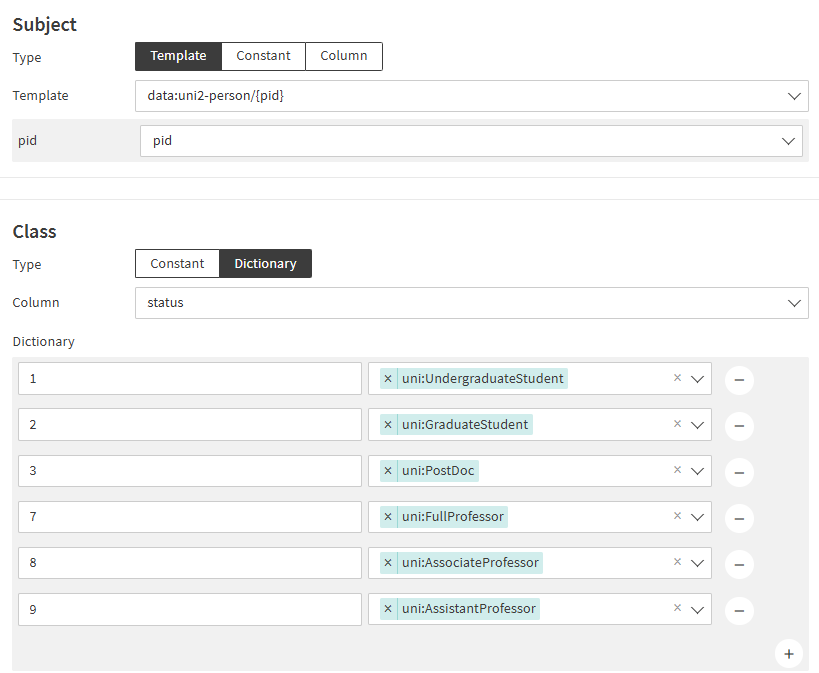Select the Dictionary class type tab
The image size is (819, 673).
point(265,264)
